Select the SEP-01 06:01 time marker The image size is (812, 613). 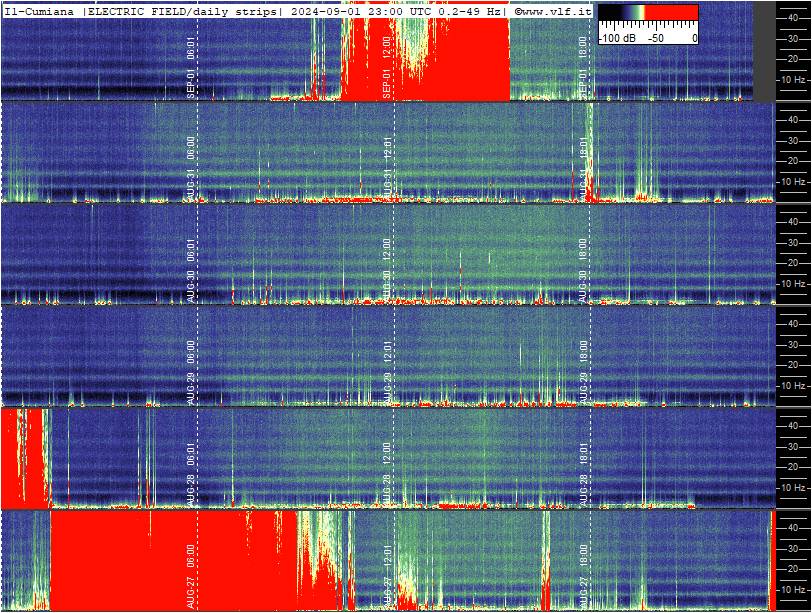coord(191,67)
